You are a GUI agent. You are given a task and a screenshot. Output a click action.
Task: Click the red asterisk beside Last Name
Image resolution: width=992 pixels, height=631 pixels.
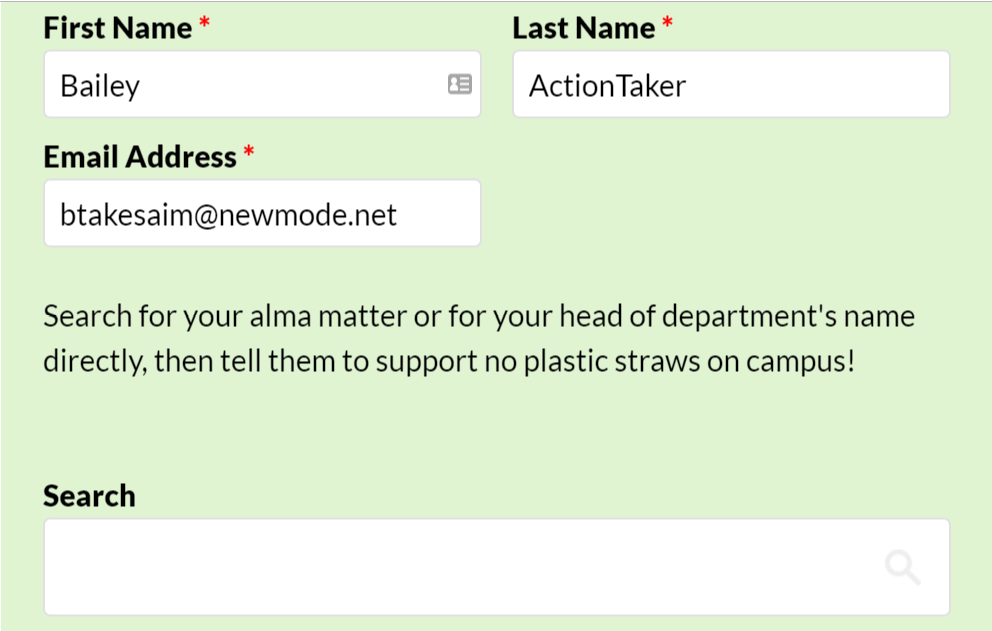point(667,23)
